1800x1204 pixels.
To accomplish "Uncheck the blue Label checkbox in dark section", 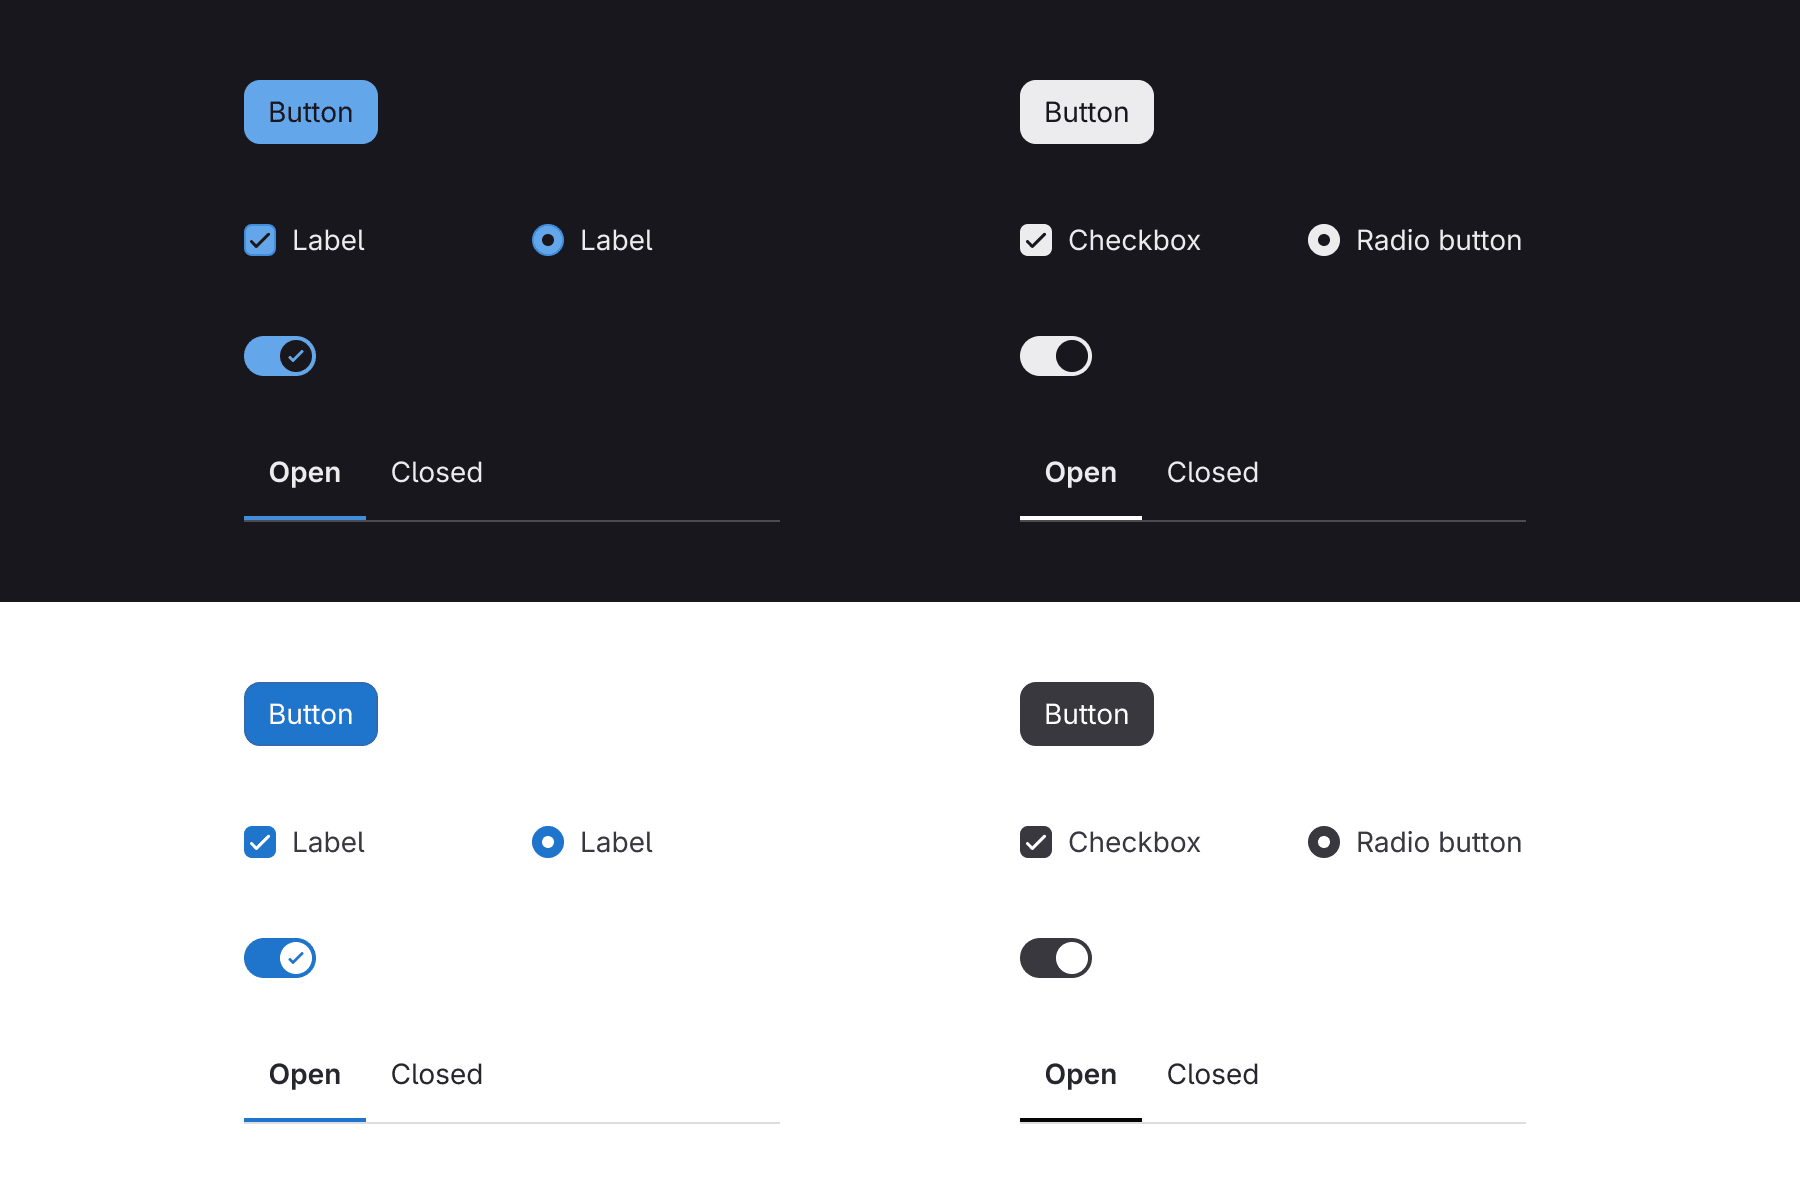I will click(260, 240).
